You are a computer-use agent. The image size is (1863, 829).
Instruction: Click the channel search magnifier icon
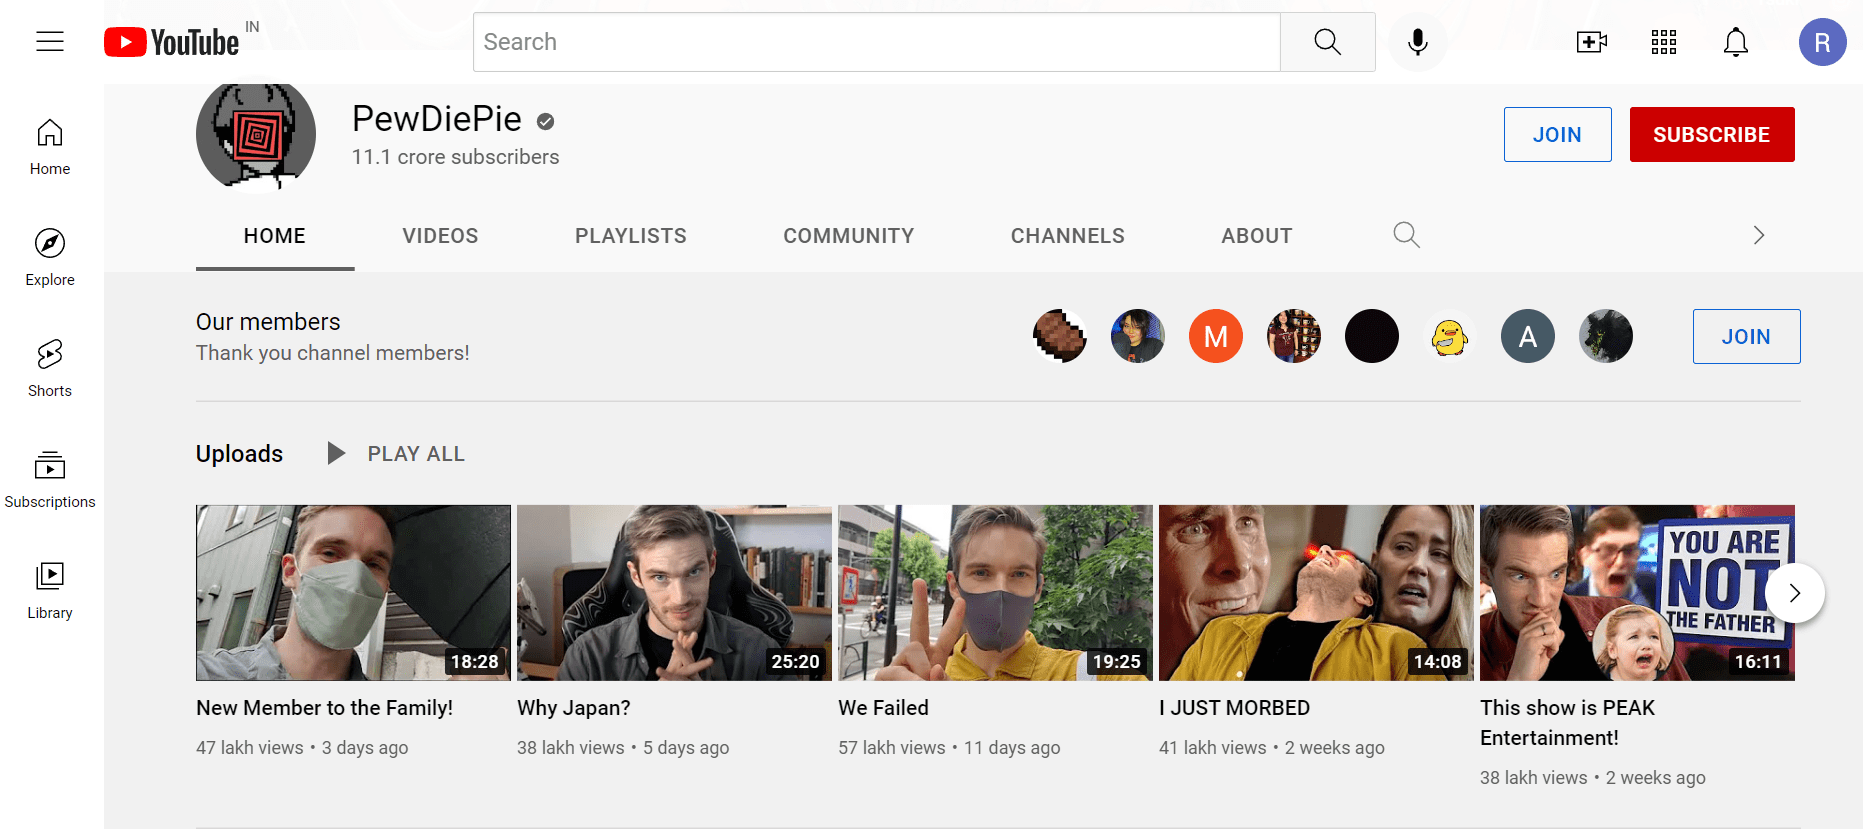coord(1406,235)
